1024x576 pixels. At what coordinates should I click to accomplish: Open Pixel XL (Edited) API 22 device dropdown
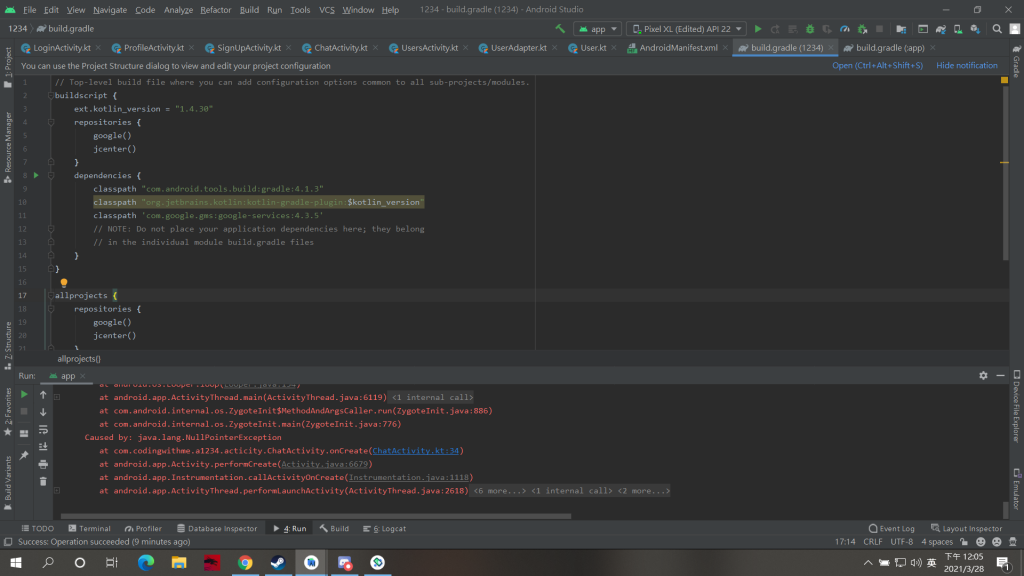pyautogui.click(x=686, y=29)
